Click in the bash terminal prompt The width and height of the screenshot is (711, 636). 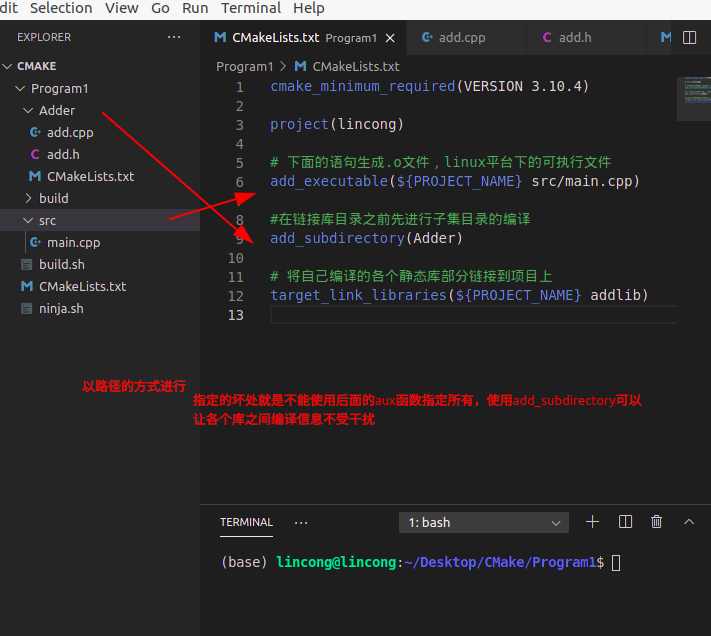[616, 563]
